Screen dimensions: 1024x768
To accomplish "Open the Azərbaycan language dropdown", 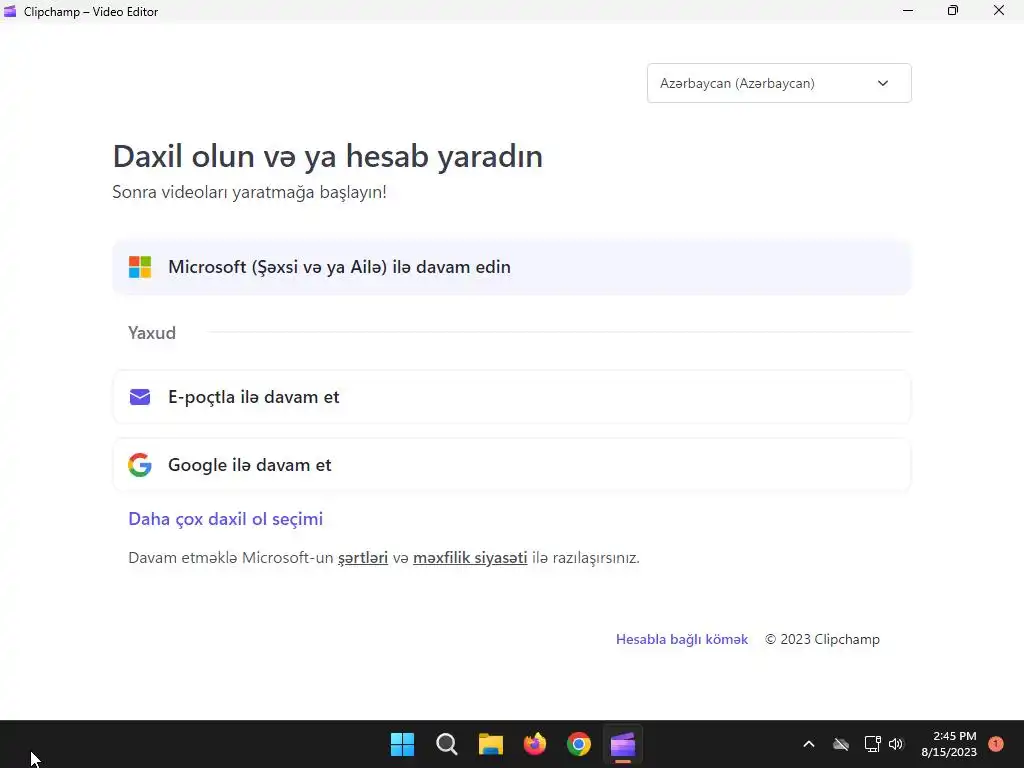I will click(x=779, y=83).
